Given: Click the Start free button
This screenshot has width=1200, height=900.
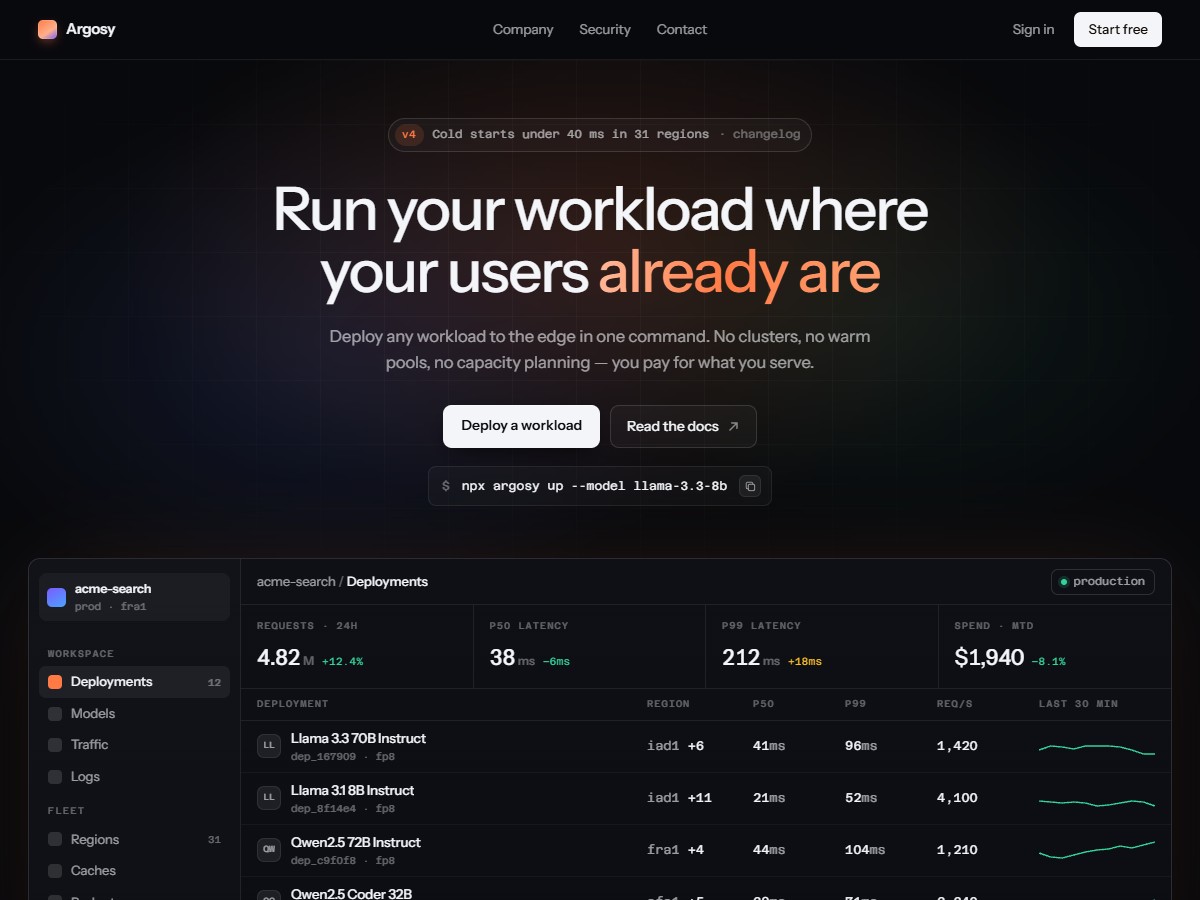Looking at the screenshot, I should pos(1118,29).
